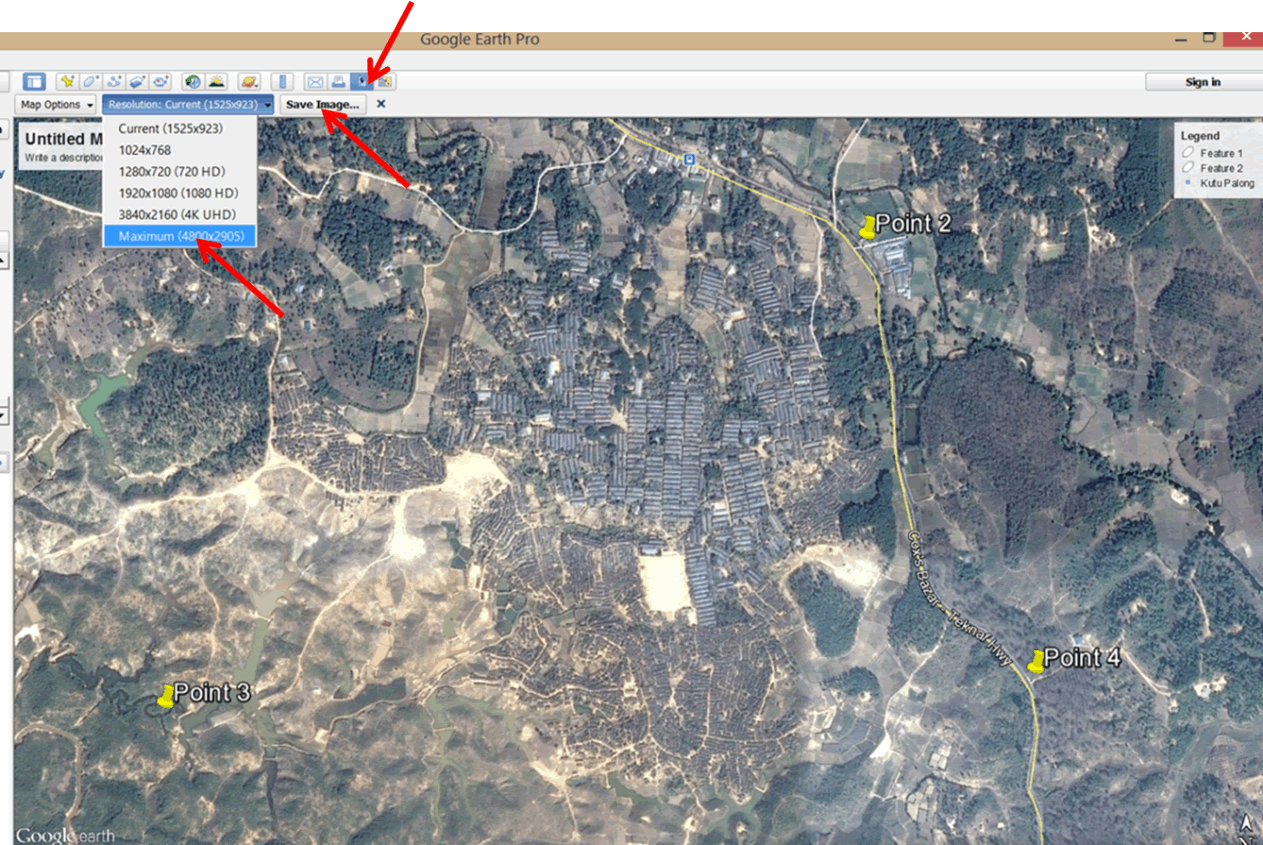Click the Google Earth Pro window title
Screen dimensions: 1263x845
coord(480,39)
